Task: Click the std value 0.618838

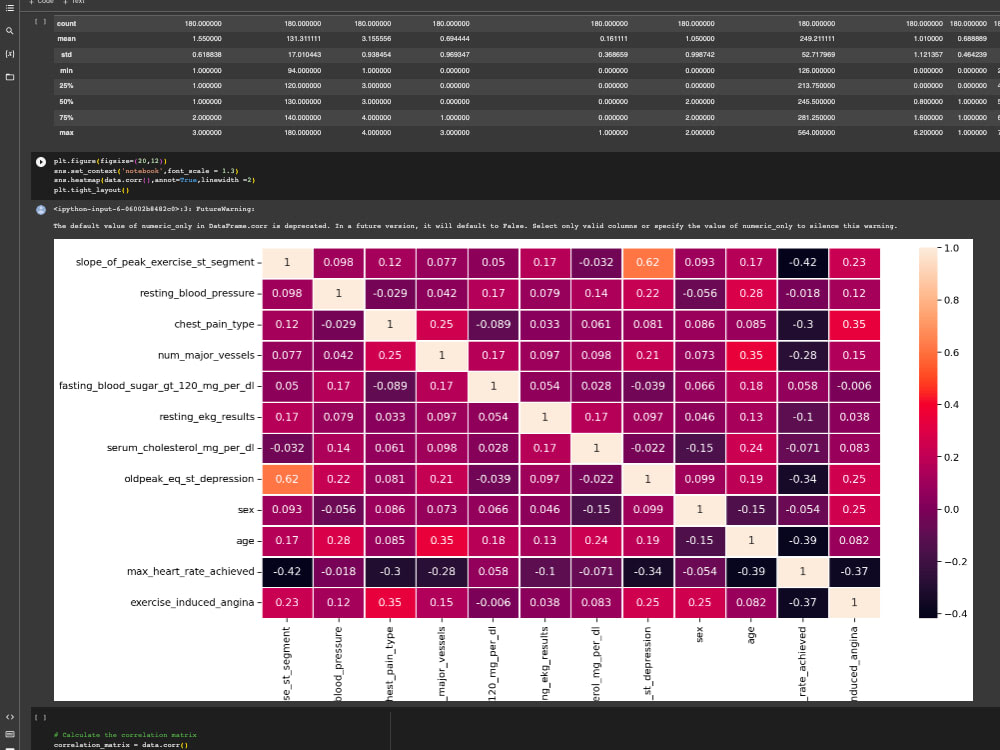Action: point(207,55)
